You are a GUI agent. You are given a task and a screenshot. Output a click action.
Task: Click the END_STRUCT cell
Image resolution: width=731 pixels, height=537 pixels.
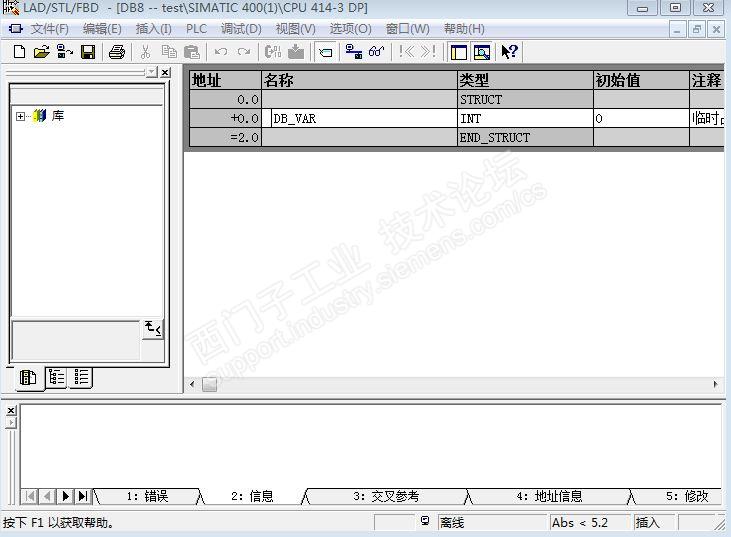pos(525,138)
